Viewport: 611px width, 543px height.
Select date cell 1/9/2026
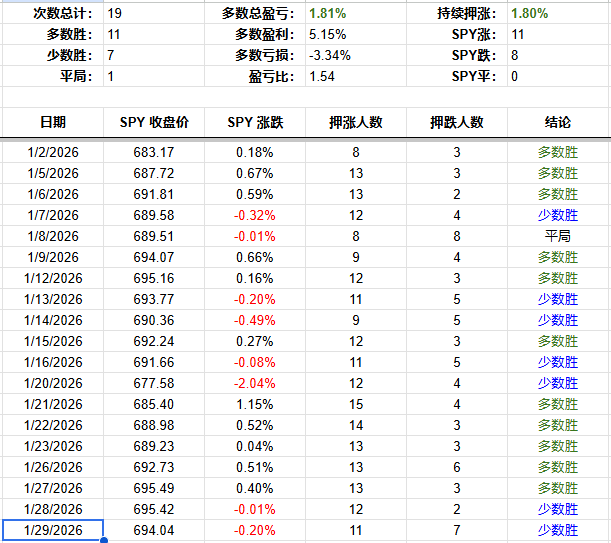pos(53,257)
